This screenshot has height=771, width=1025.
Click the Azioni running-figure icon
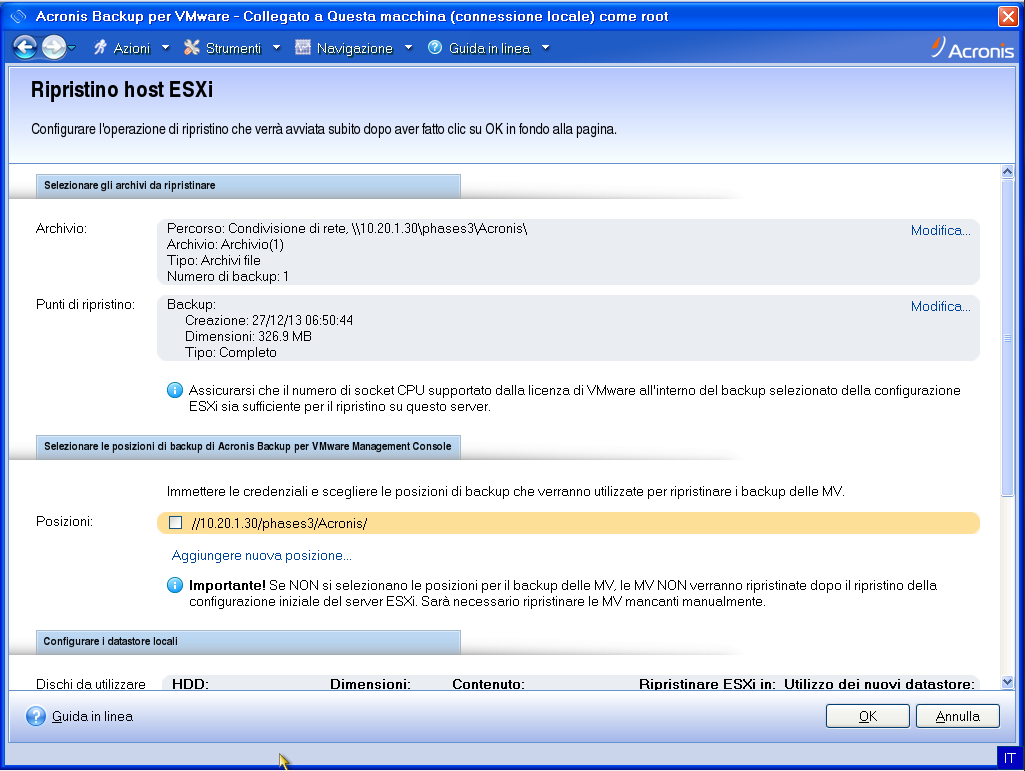100,47
